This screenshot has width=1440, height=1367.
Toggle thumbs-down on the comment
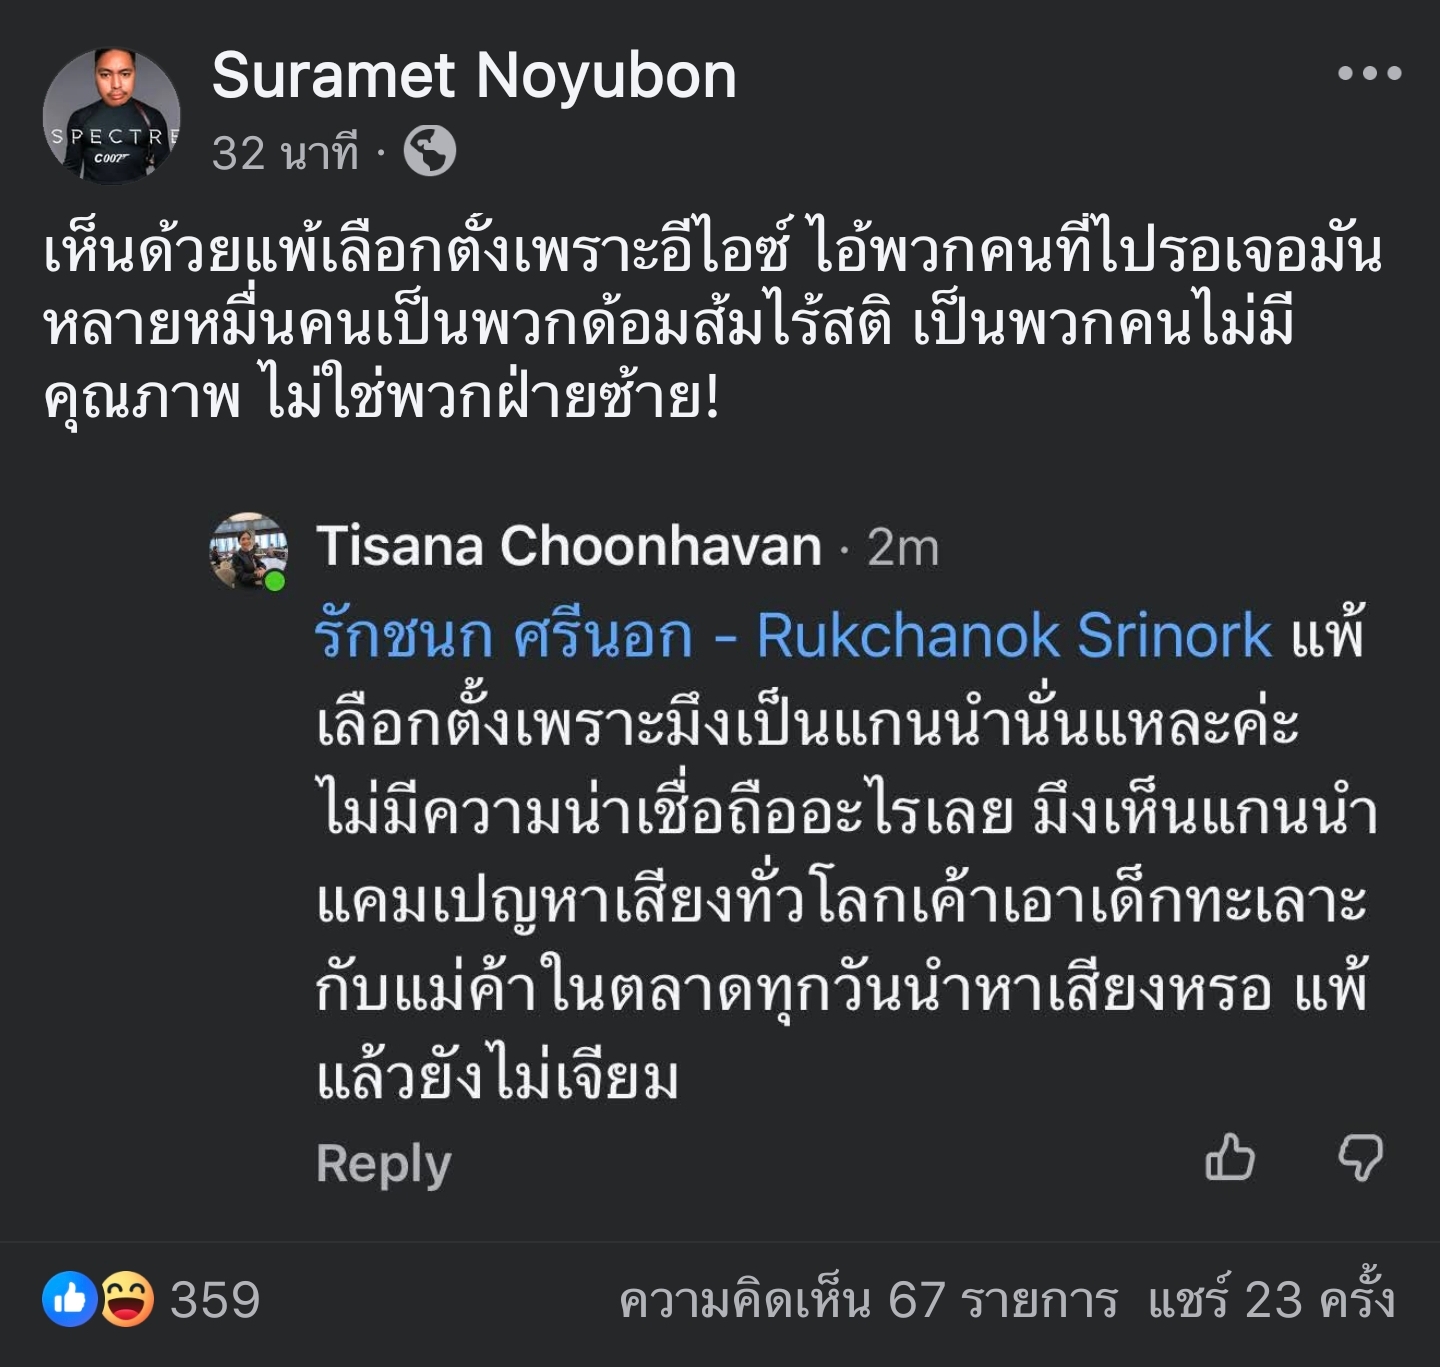pos(1360,1158)
